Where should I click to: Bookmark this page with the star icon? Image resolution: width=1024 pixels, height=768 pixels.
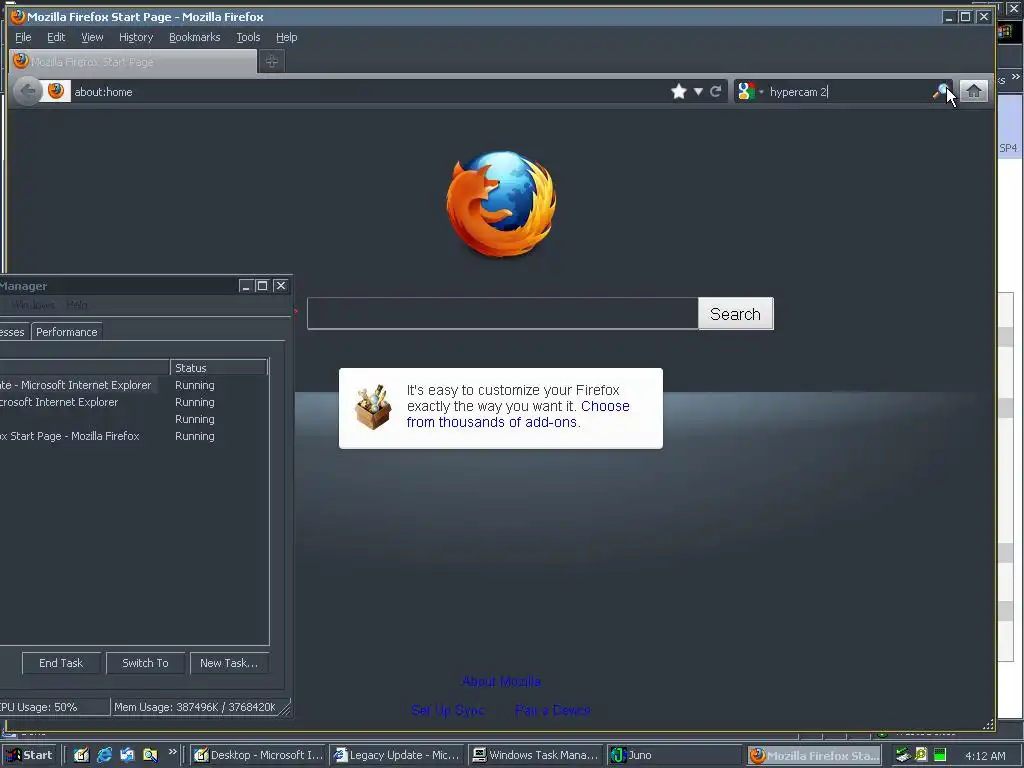[x=679, y=91]
